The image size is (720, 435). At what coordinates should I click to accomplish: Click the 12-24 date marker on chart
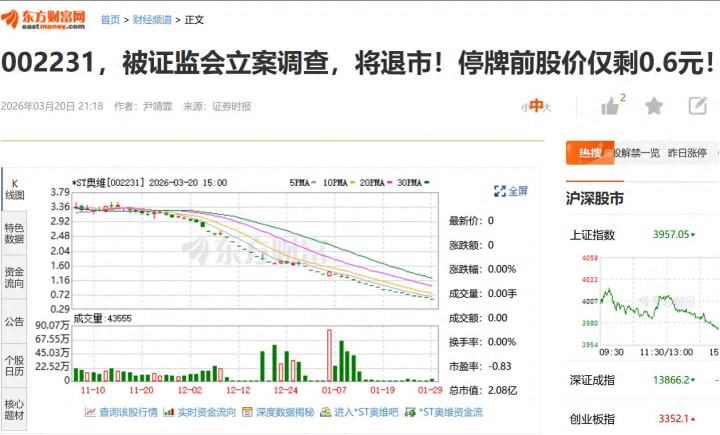click(286, 390)
